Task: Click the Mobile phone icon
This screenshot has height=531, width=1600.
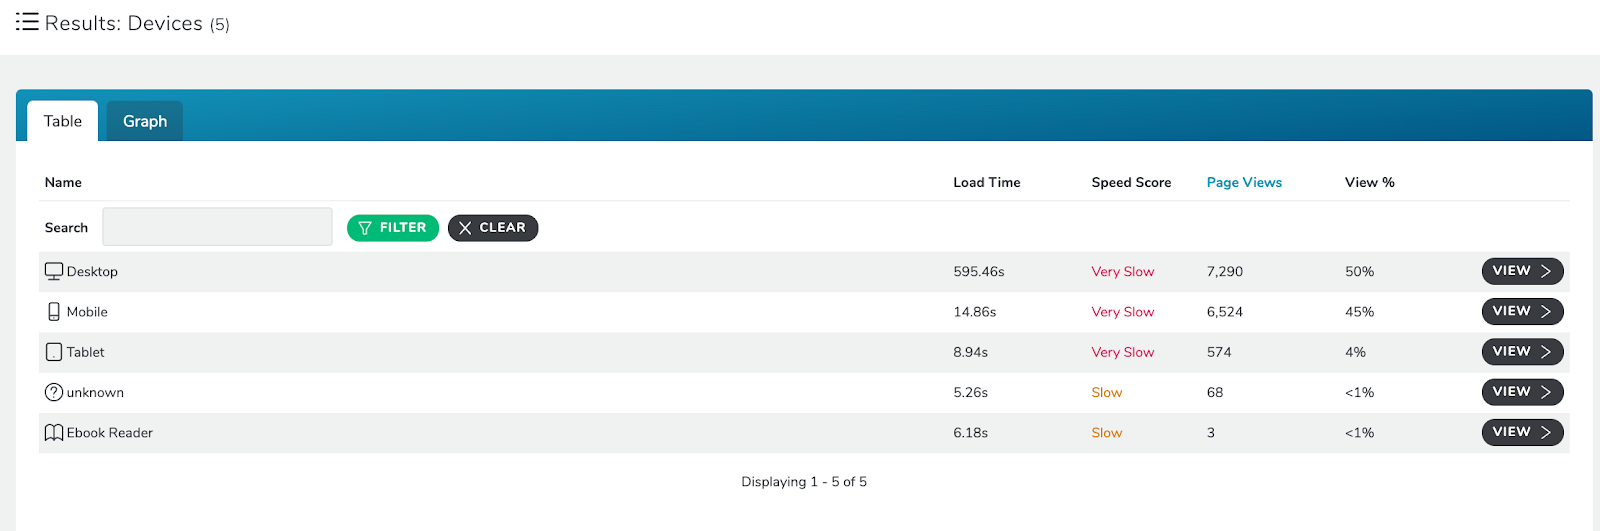Action: click(x=54, y=312)
